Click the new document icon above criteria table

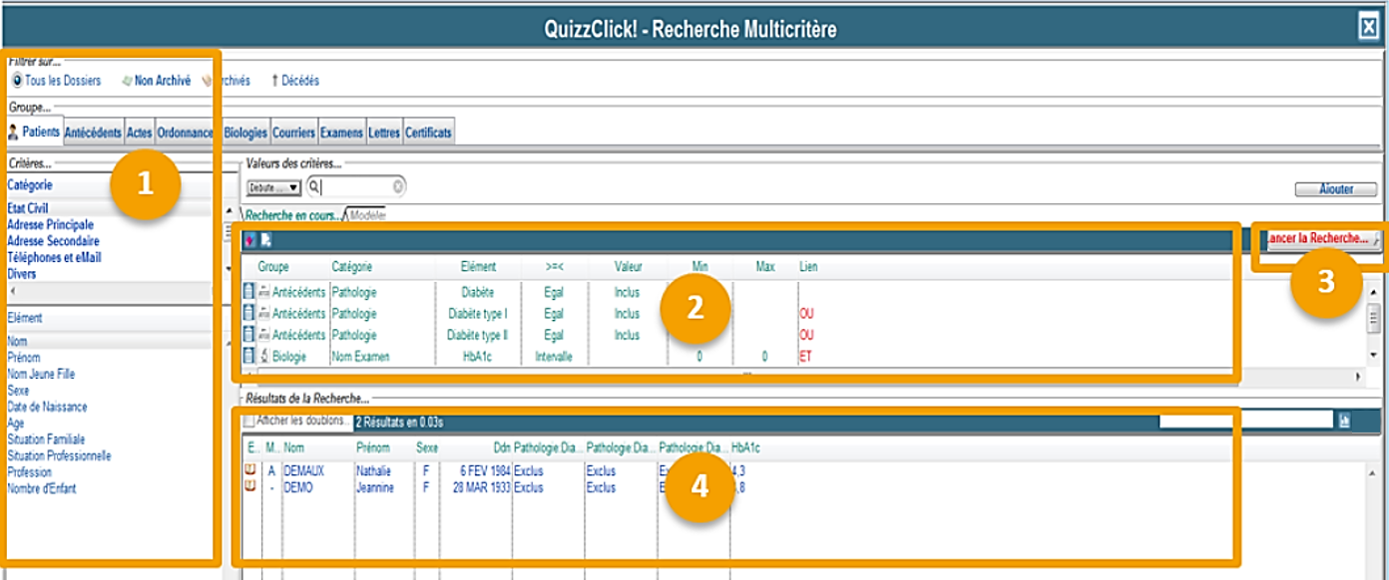[266, 240]
